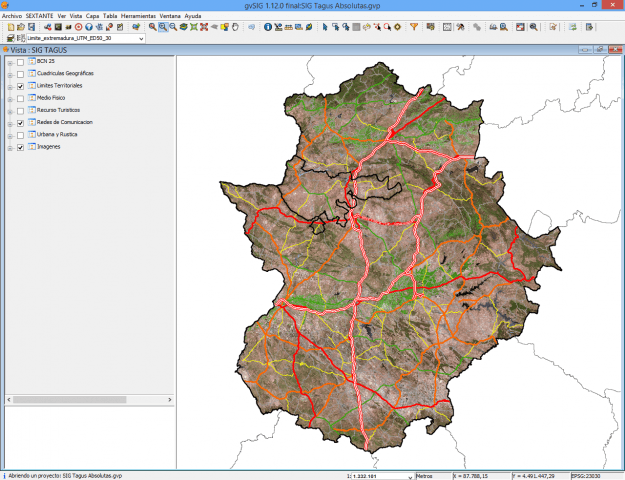The width and height of the screenshot is (625, 480).
Task: Select the blue information tool icon
Action: coord(268,27)
